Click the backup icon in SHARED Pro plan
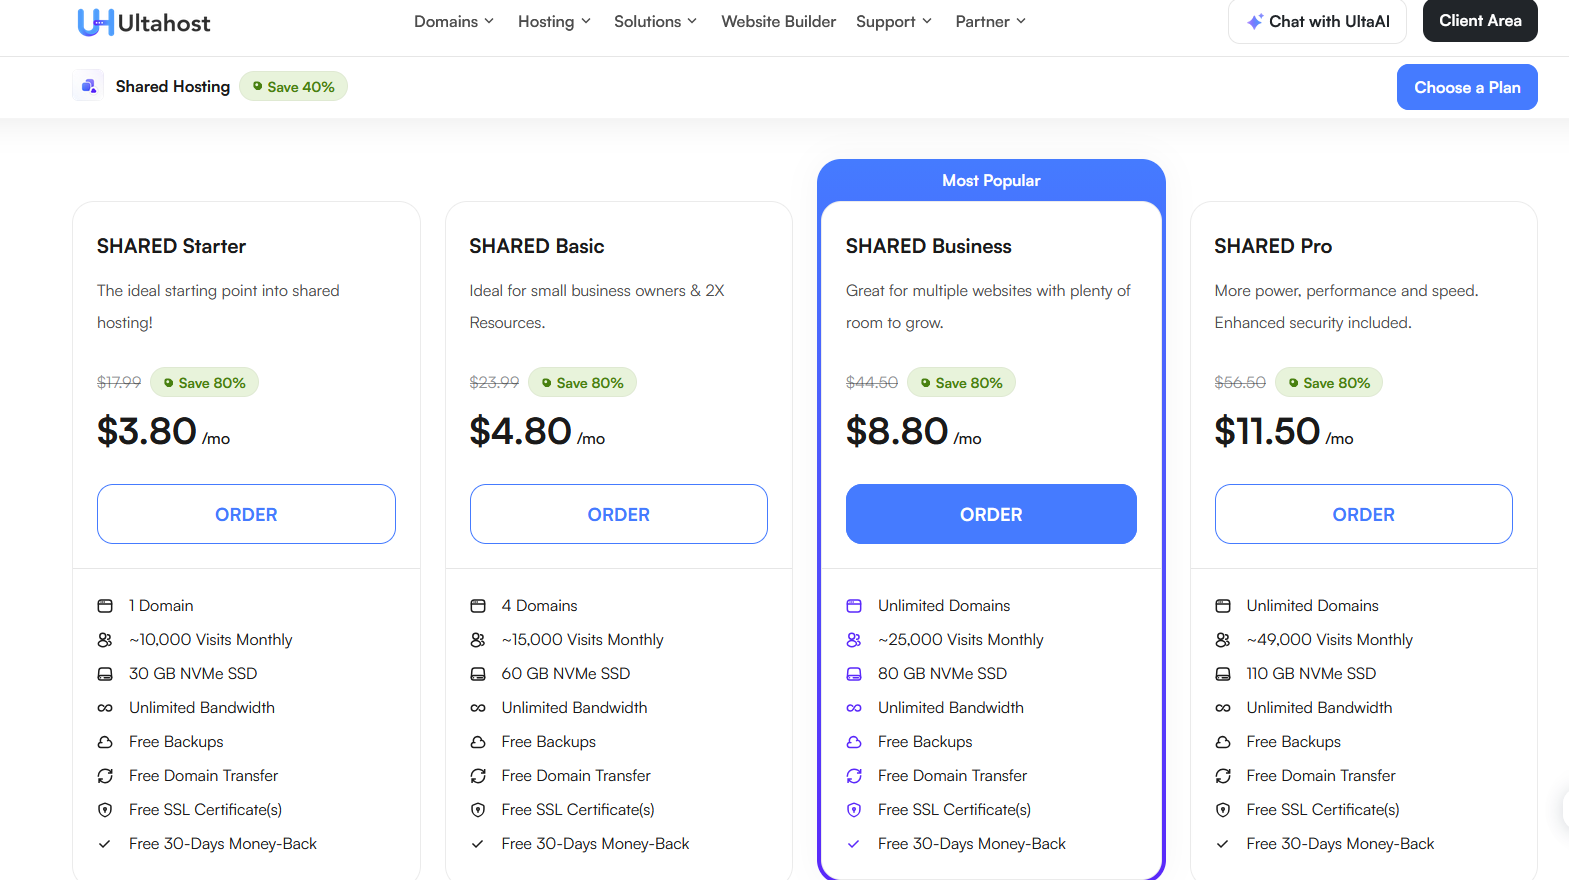 tap(1223, 742)
